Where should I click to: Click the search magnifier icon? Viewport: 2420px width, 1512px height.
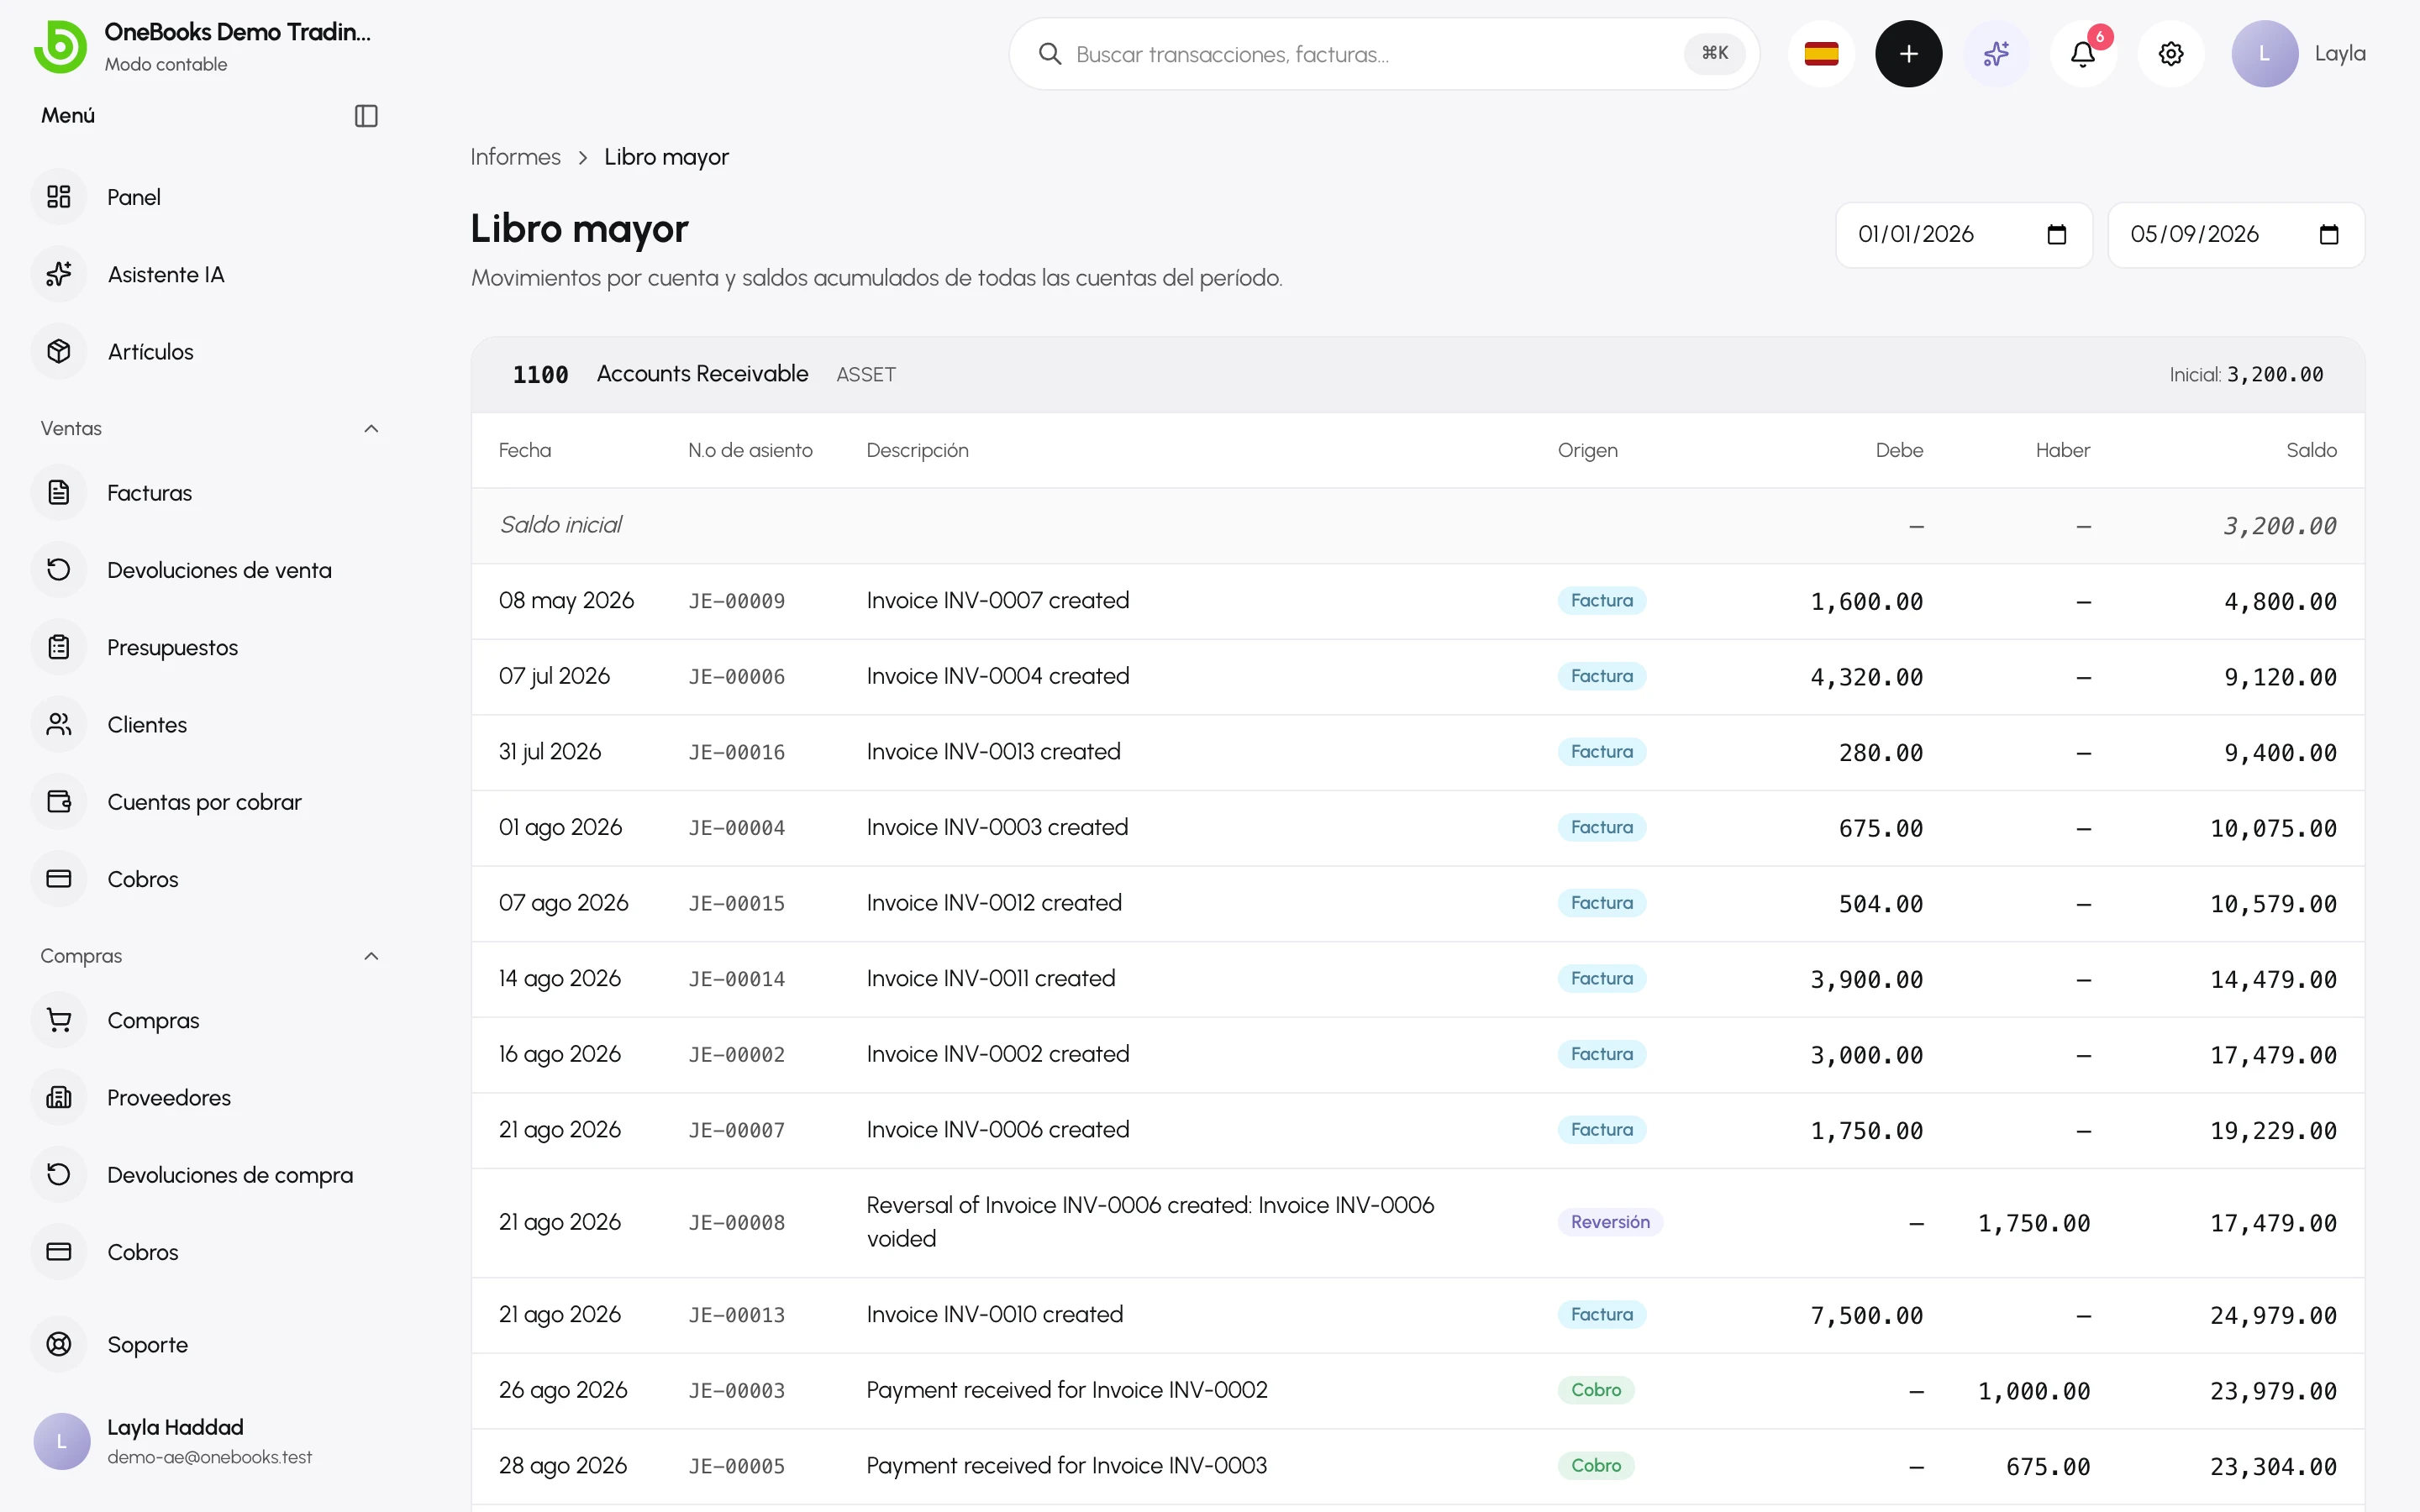point(1049,54)
